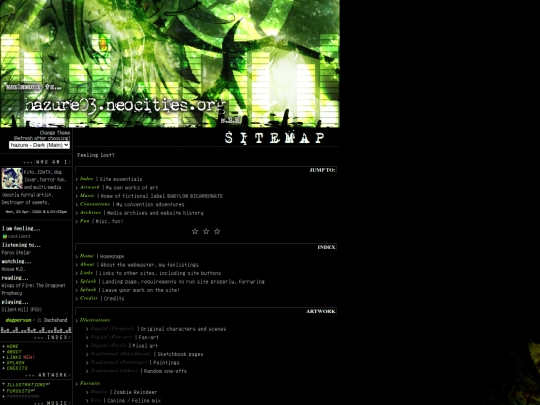The width and height of the screenshot is (540, 405).
Task: Go to ILLUSTRATIONS in sidebar artwork menu
Action: (x=28, y=385)
